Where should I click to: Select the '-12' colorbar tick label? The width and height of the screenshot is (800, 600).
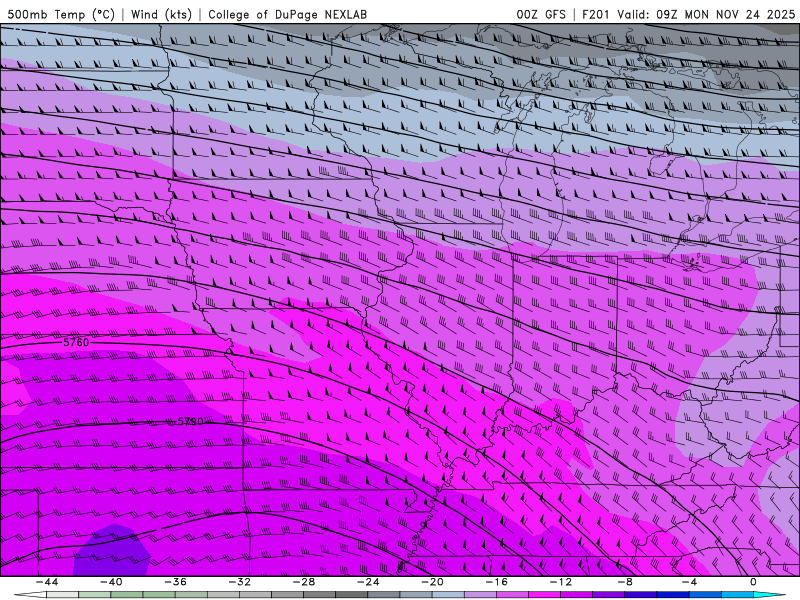(x=561, y=582)
